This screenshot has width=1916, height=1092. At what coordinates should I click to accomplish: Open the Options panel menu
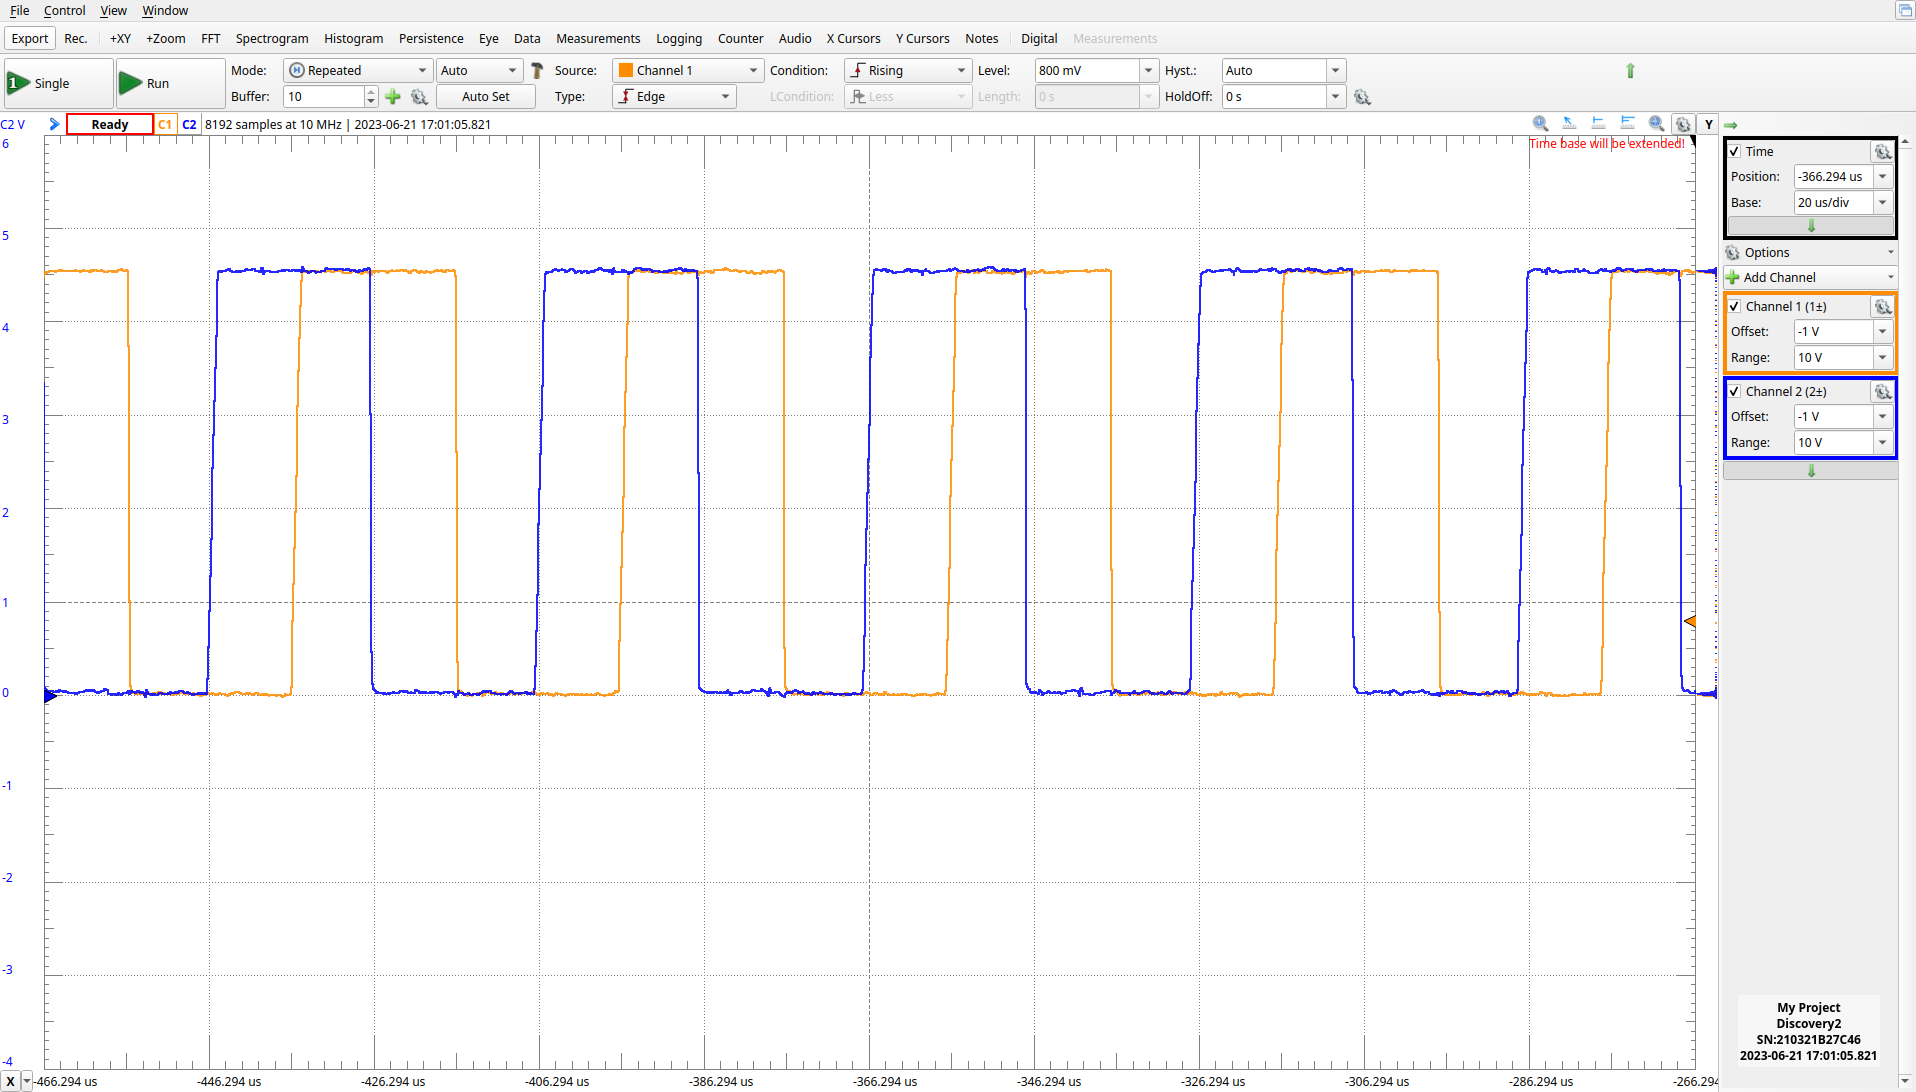click(1810, 252)
